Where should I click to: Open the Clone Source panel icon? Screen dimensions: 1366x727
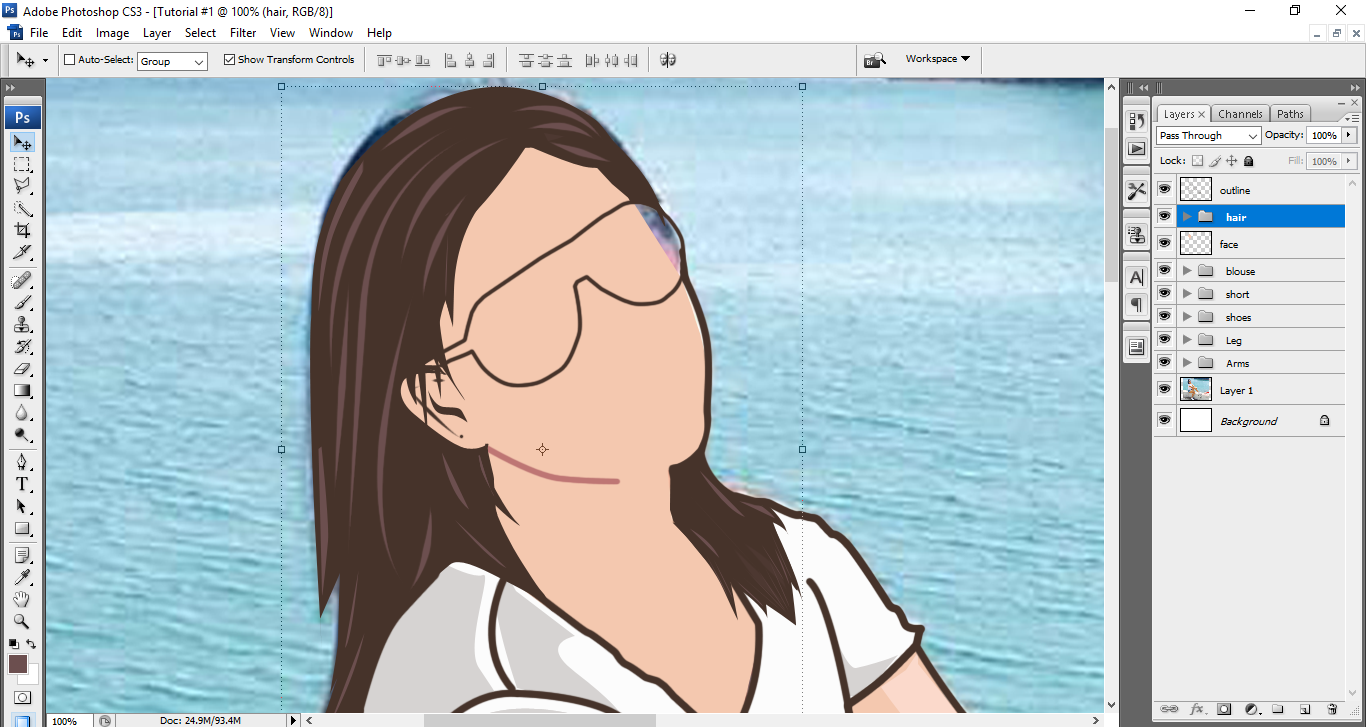coord(1137,235)
